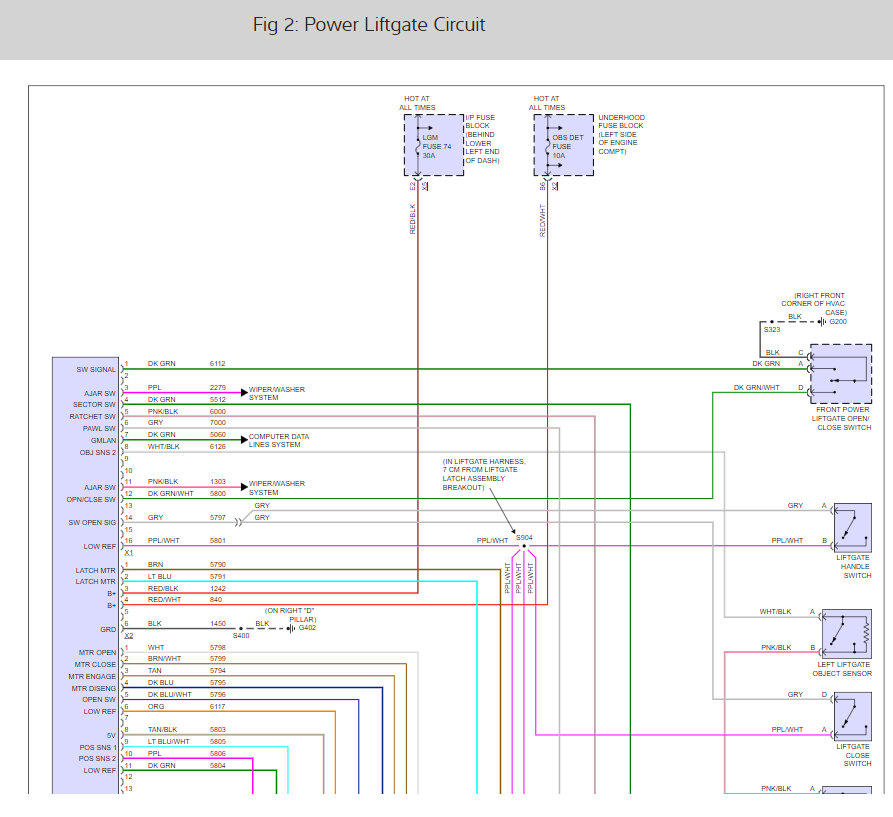Click the S904 splice point
The image size is (893, 817).
point(524,546)
